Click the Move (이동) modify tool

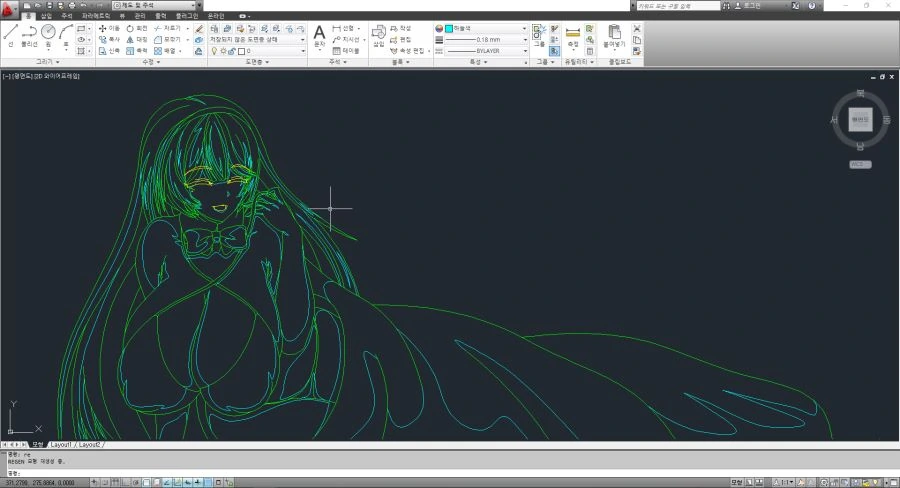[109, 28]
